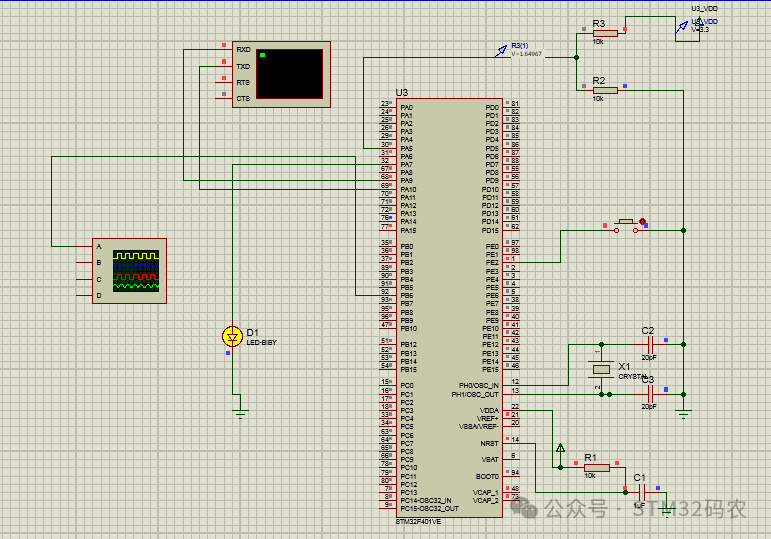
Task: Click the U3 reference label
Action: pyautogui.click(x=402, y=92)
